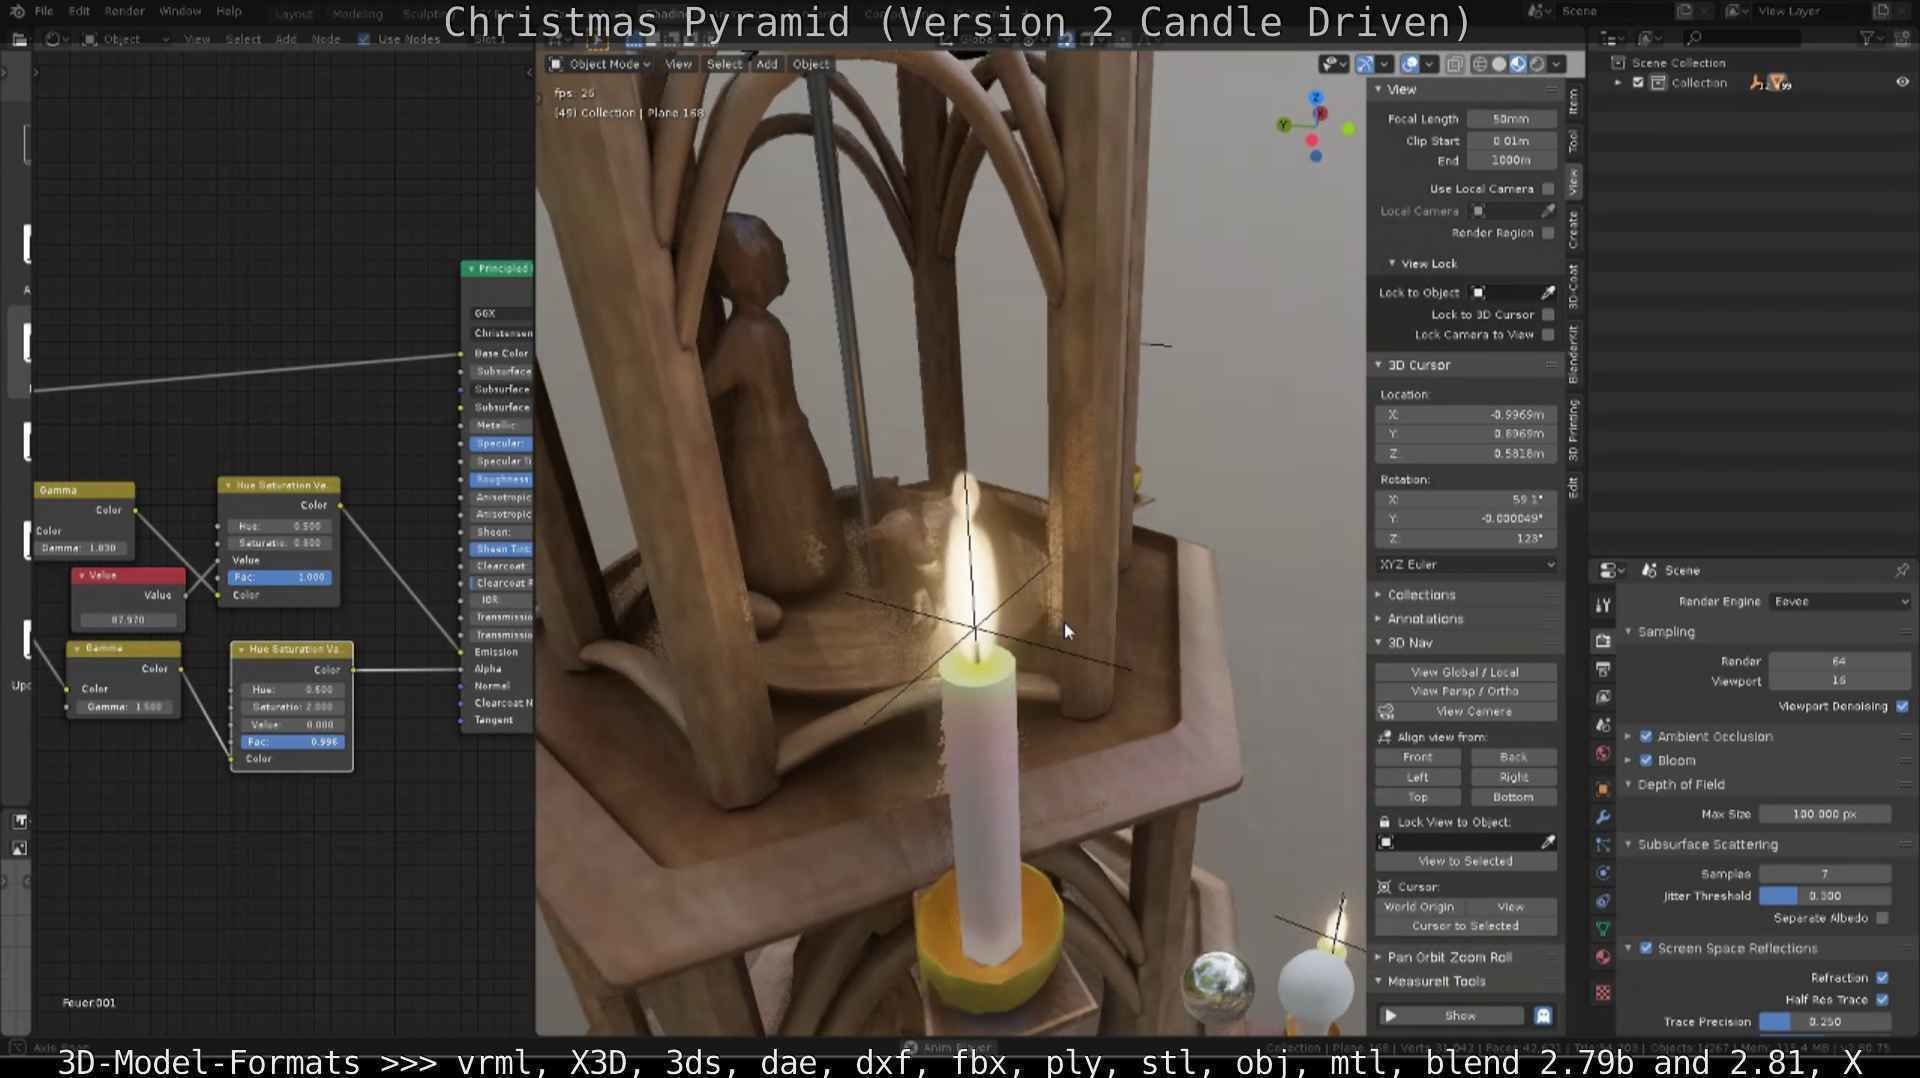The height and width of the screenshot is (1078, 1920).
Task: Click the MeasureIt Show button
Action: tap(1451, 1016)
